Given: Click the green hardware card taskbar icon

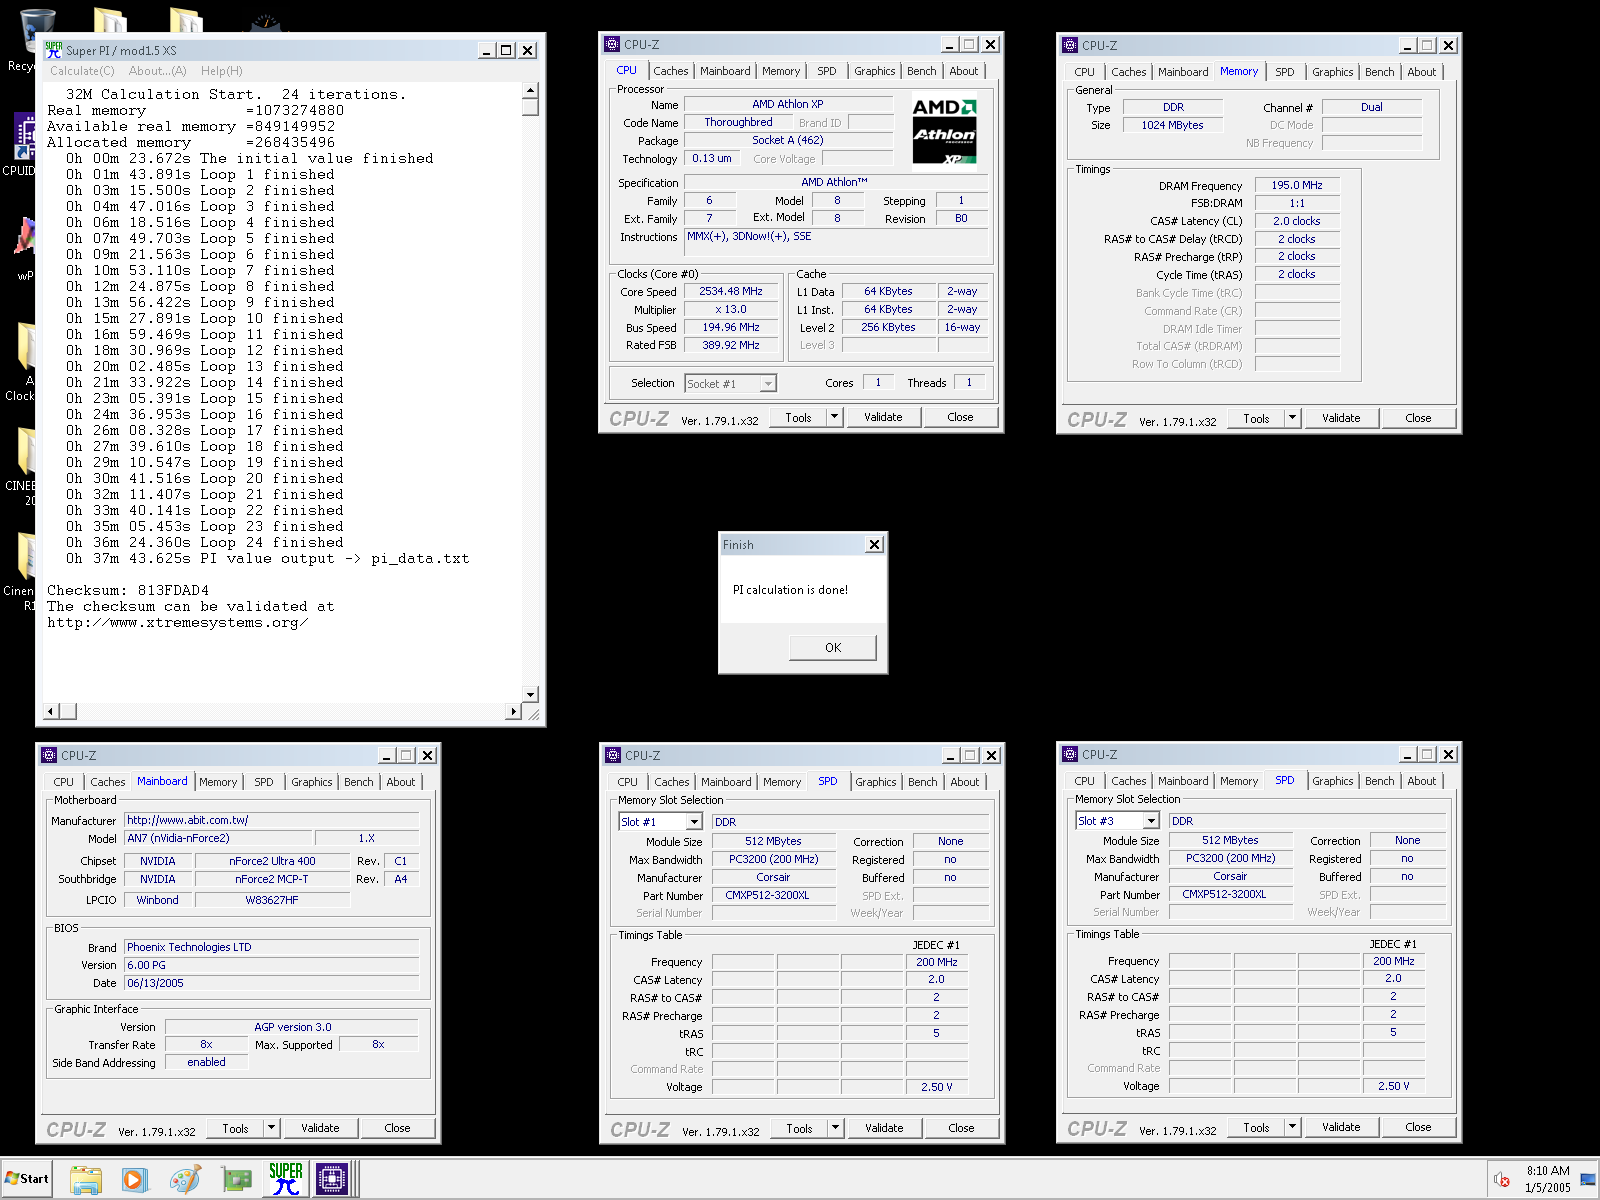Looking at the screenshot, I should tap(236, 1179).
